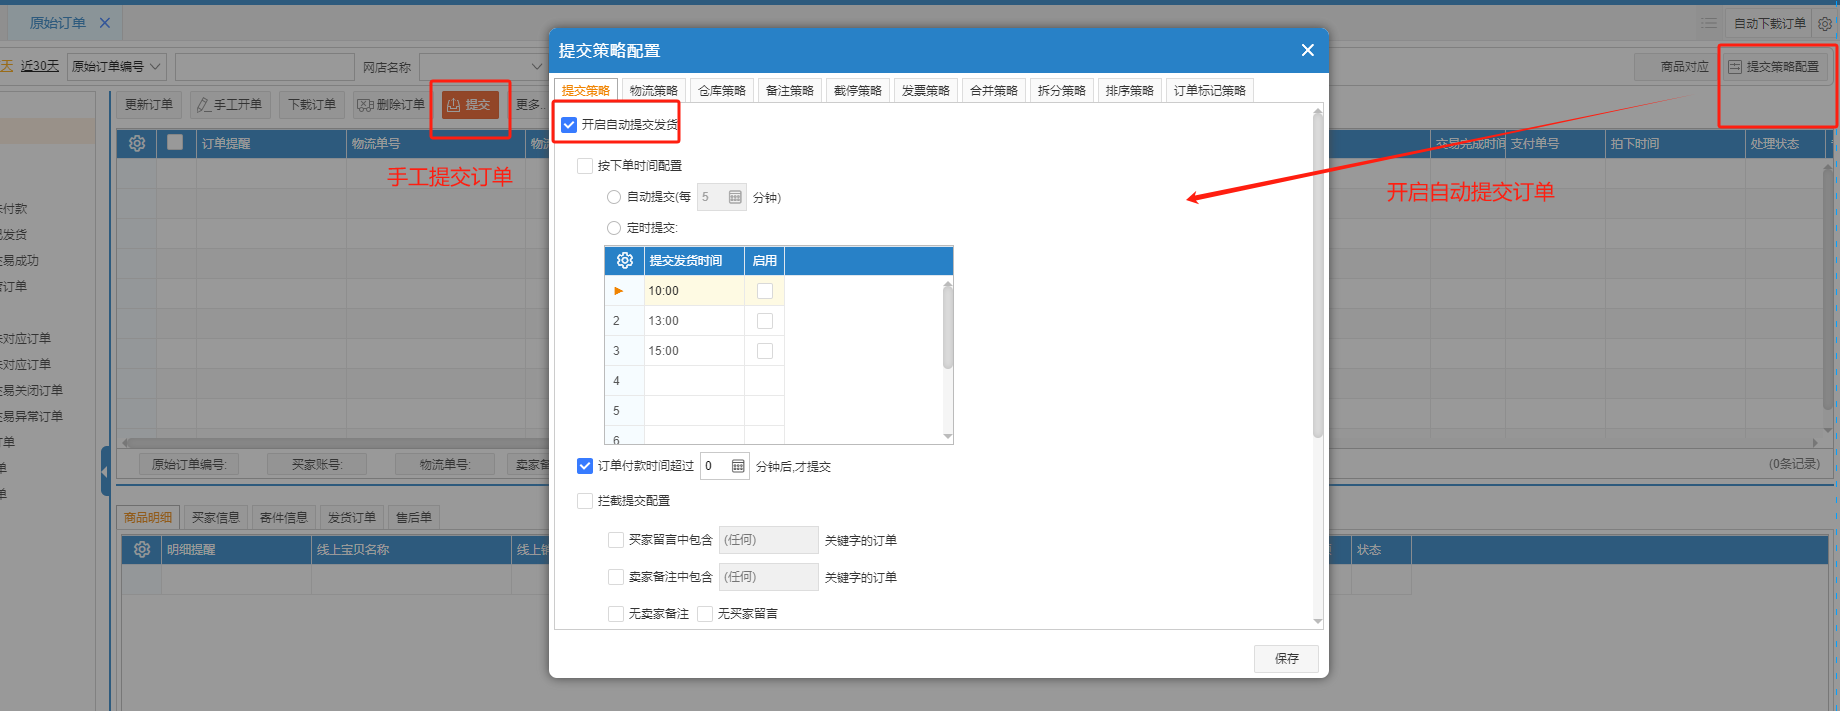1840x711 pixels.
Task: Check 买家留言中包含 option
Action: 616,540
